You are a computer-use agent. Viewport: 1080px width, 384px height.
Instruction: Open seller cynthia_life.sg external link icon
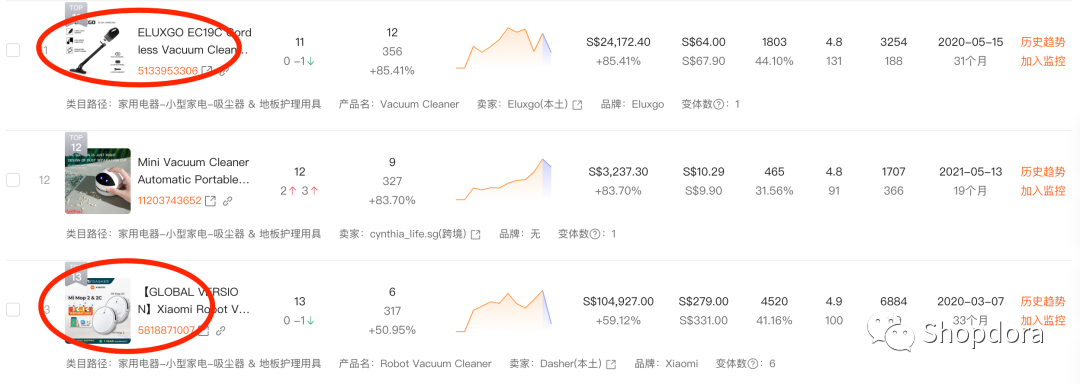pos(475,234)
